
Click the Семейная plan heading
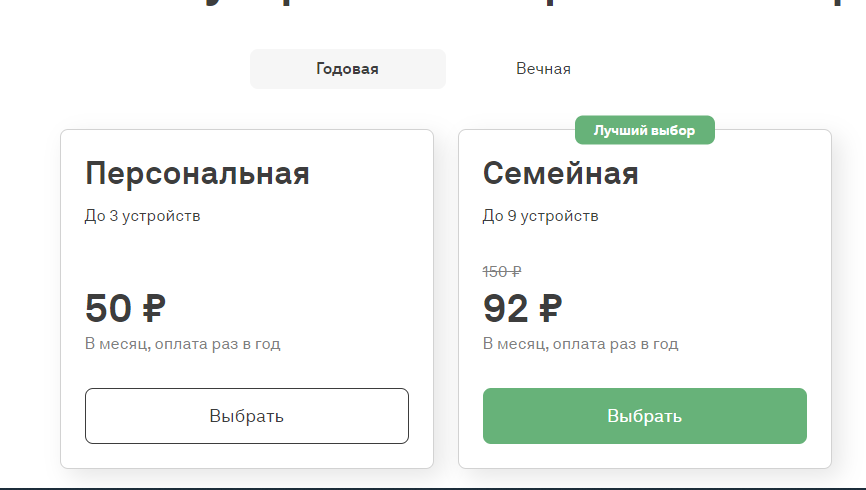coord(560,173)
